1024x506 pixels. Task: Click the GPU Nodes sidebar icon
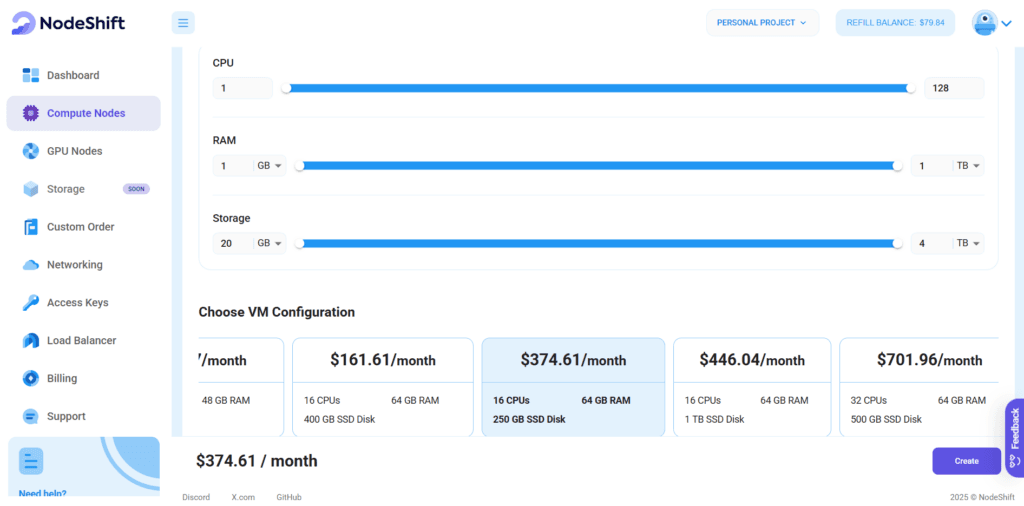coord(30,151)
